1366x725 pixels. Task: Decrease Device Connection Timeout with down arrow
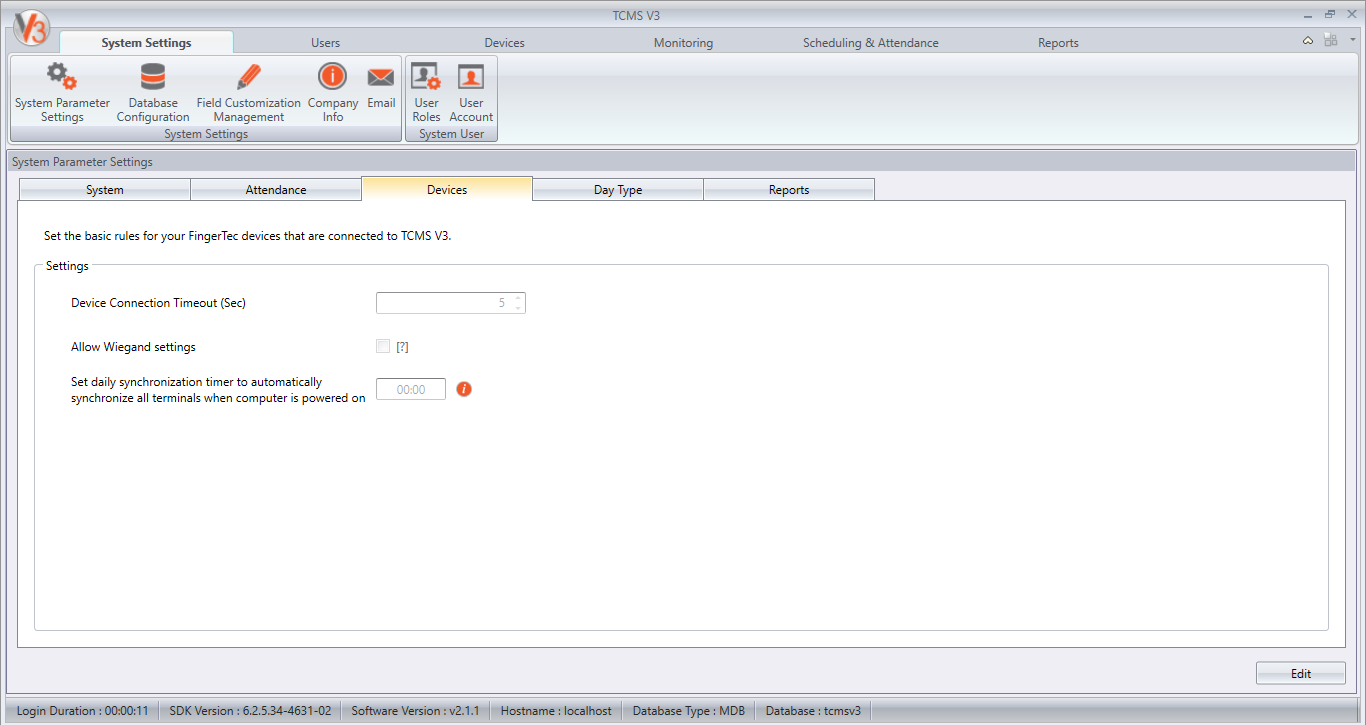point(518,307)
